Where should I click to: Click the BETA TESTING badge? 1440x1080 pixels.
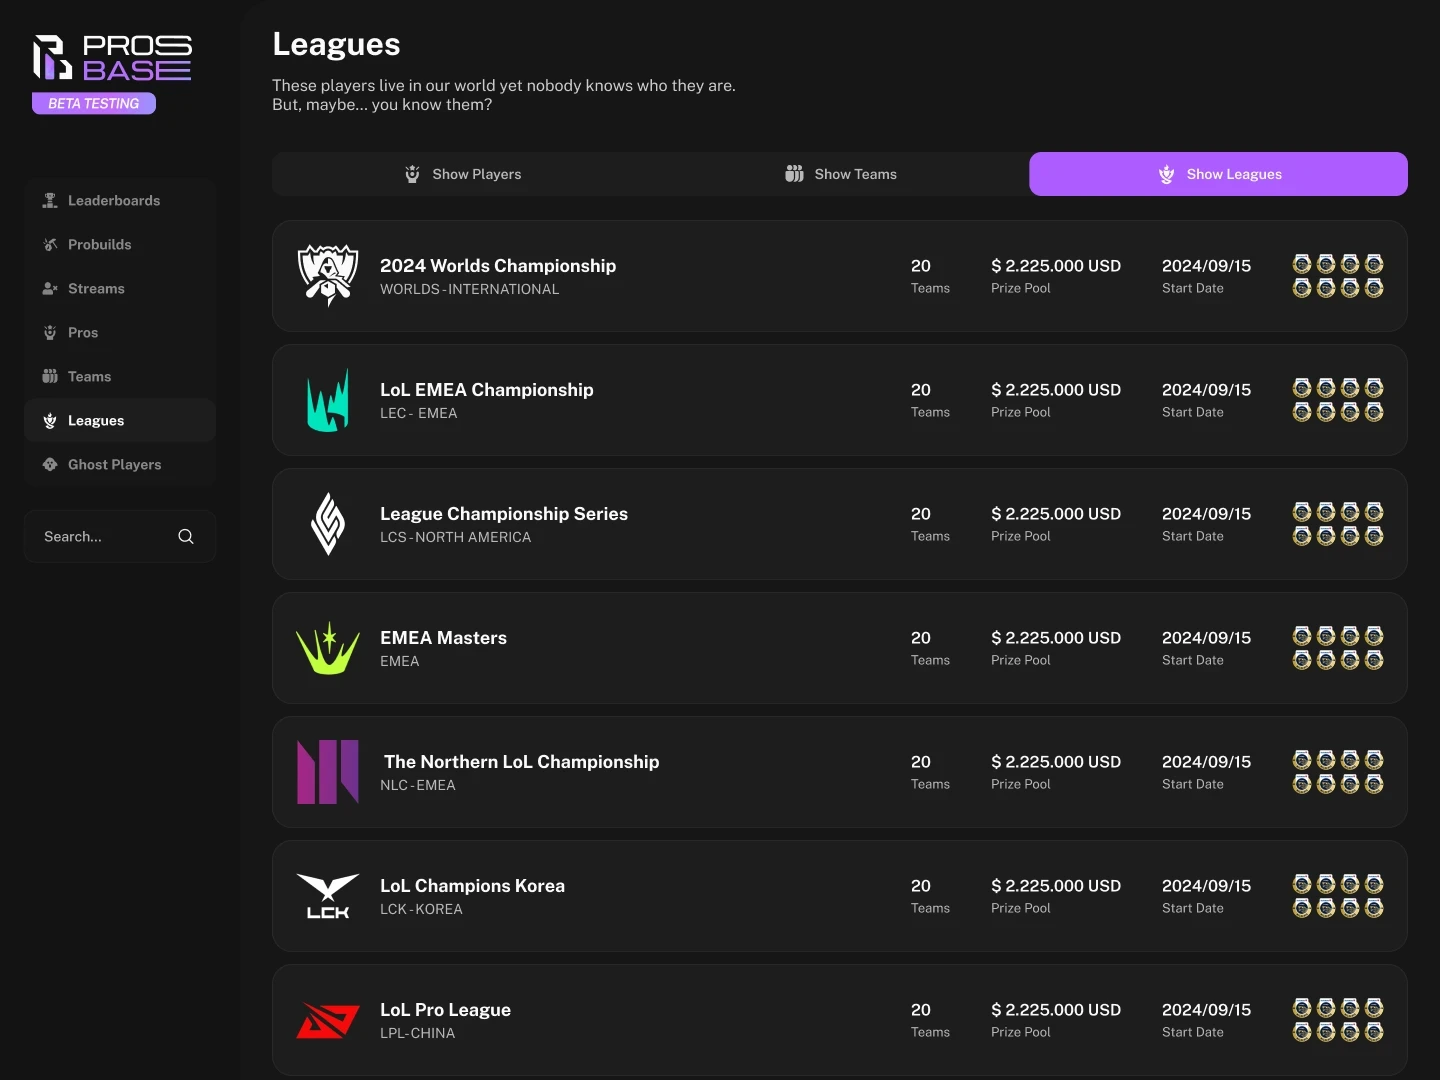(94, 103)
